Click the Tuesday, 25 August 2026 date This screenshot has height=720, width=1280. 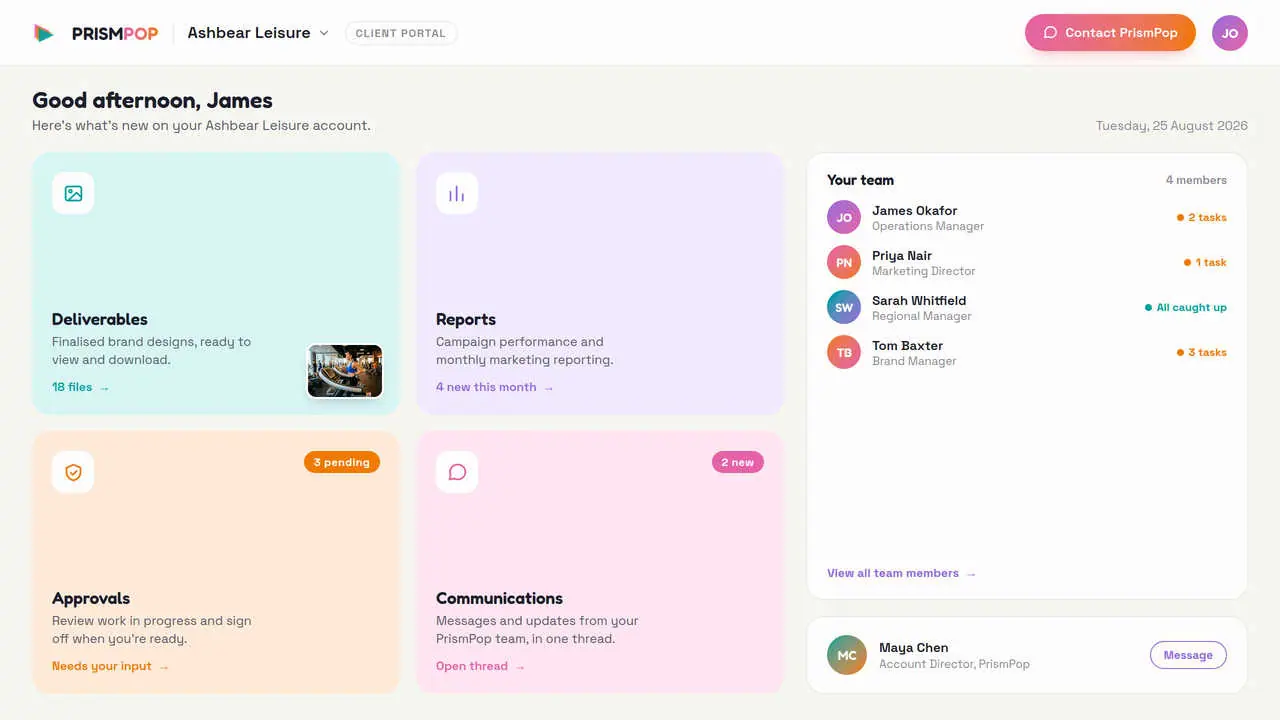coord(1172,126)
